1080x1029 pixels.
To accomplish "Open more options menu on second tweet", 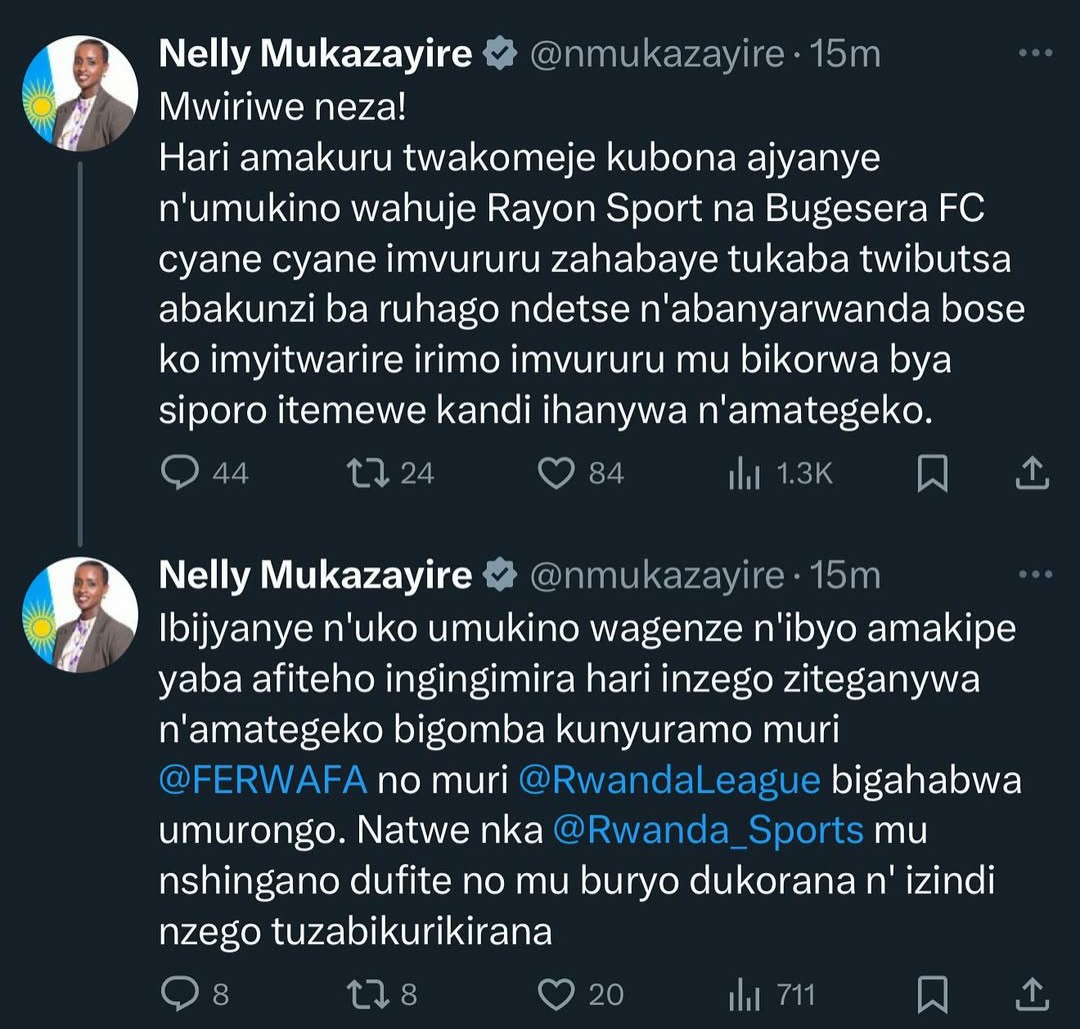I will click(x=1034, y=575).
